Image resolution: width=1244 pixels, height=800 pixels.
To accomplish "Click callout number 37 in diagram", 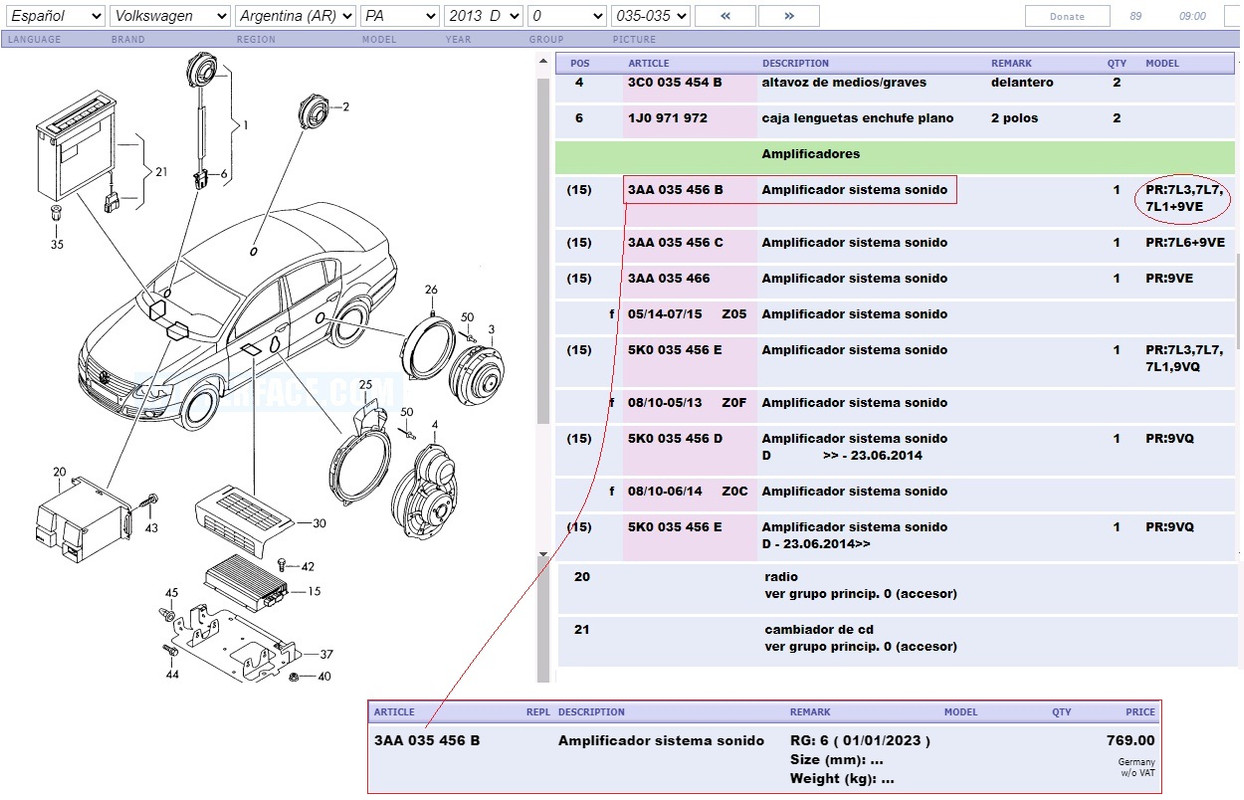I will coord(326,654).
